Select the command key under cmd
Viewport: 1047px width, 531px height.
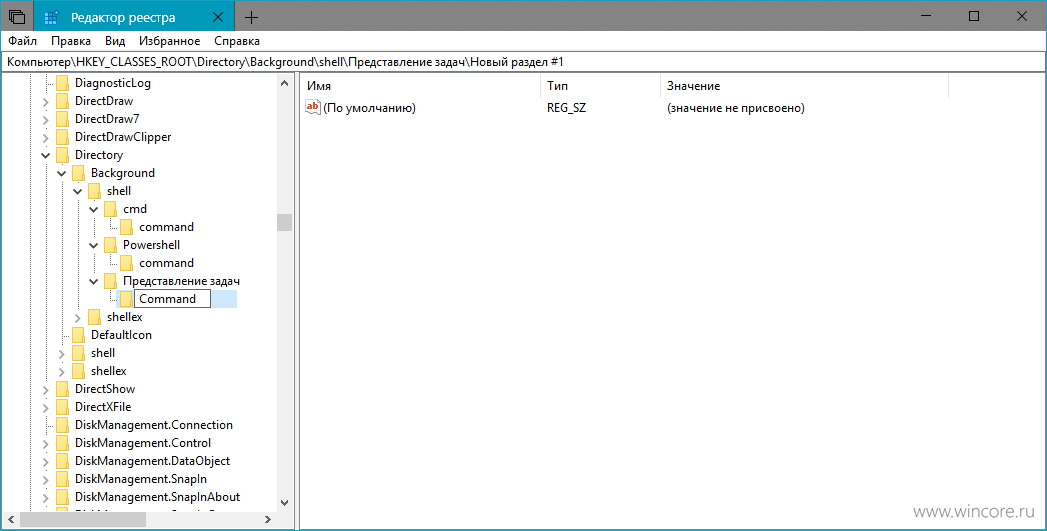166,227
